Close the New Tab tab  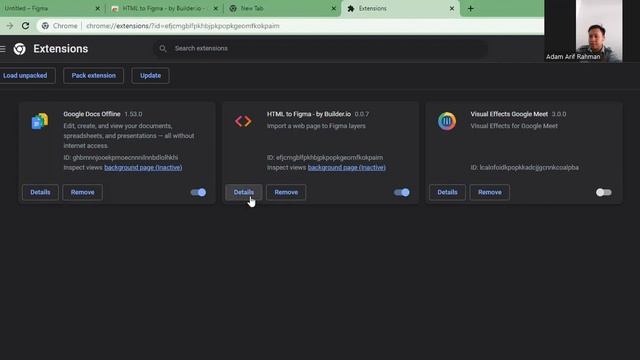[x=333, y=8]
